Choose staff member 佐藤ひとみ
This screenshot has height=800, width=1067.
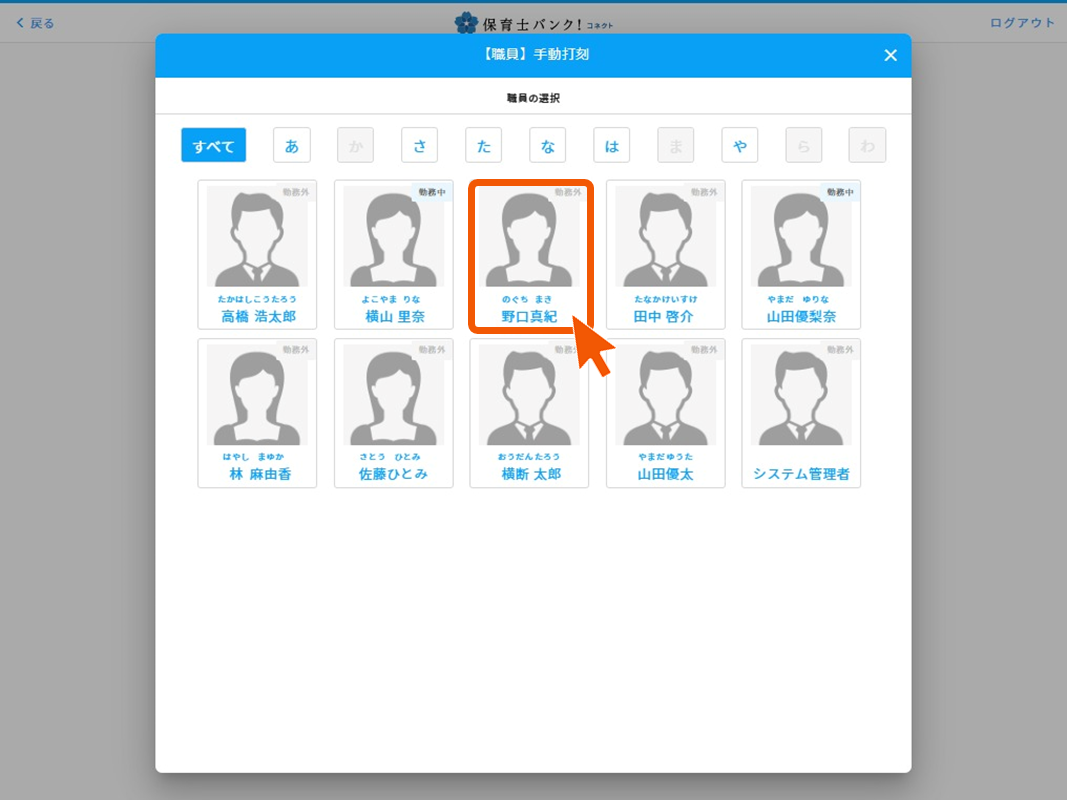click(x=393, y=412)
